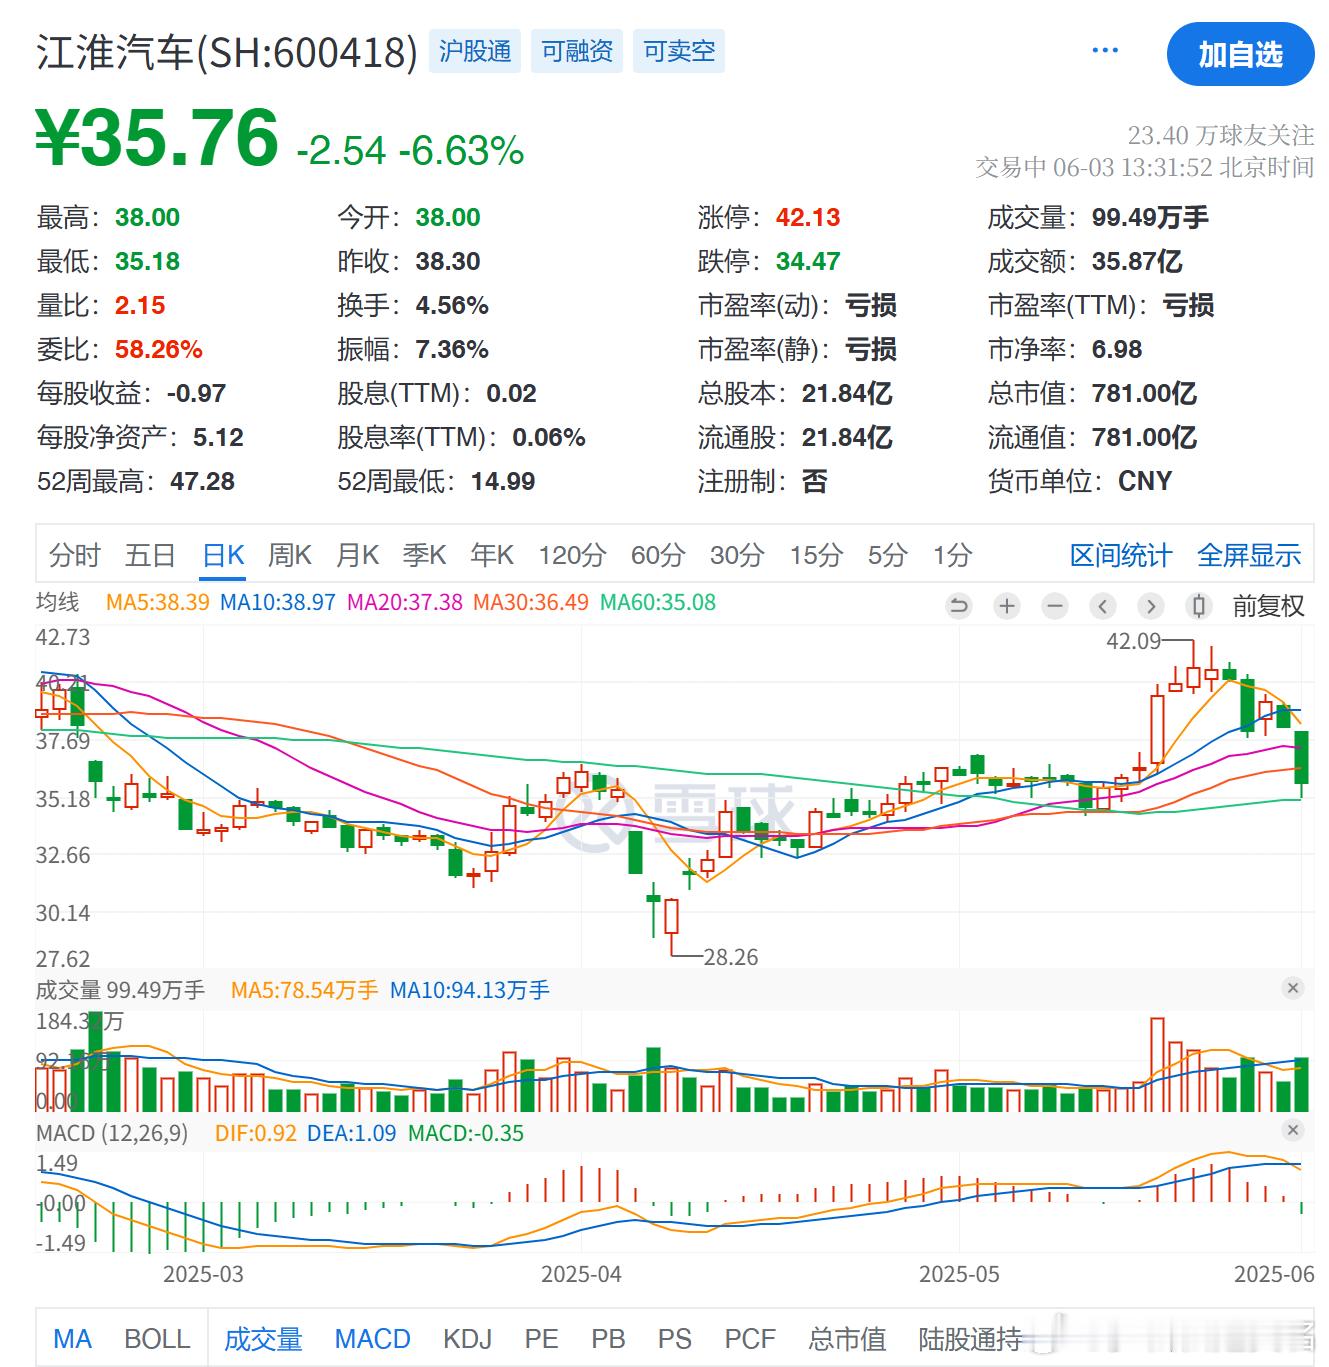This screenshot has width=1329, height=1367.
Task: Close the 成交量 volume panel
Action: point(1293,988)
